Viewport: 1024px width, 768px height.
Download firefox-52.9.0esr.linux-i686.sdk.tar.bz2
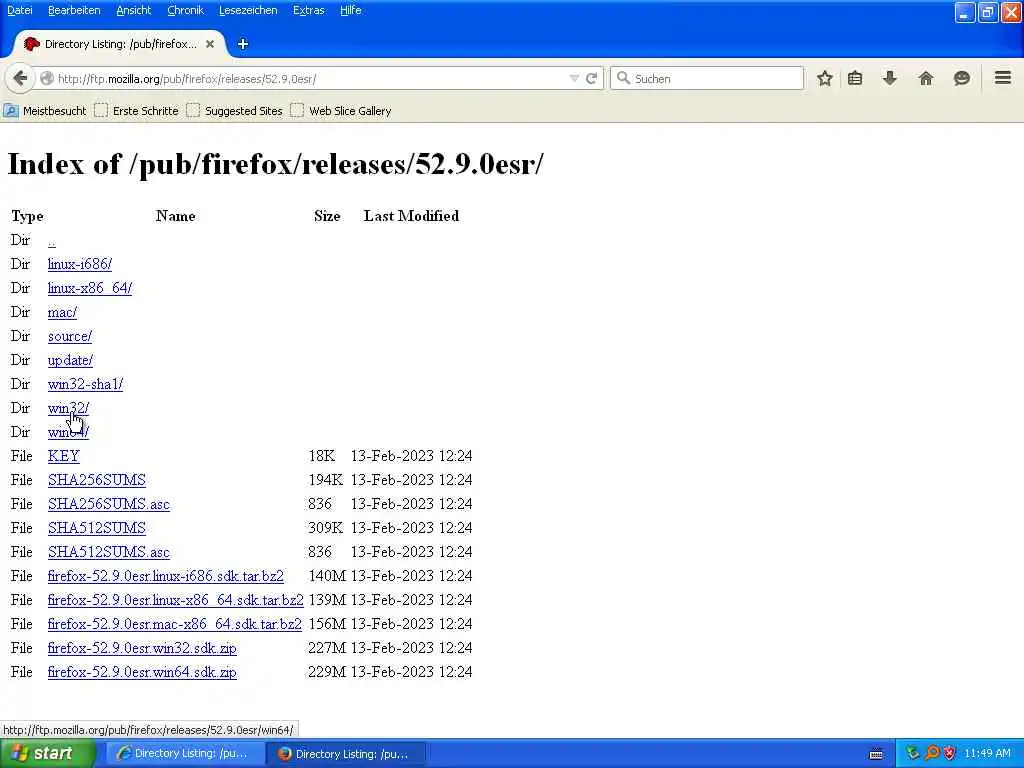tap(166, 576)
